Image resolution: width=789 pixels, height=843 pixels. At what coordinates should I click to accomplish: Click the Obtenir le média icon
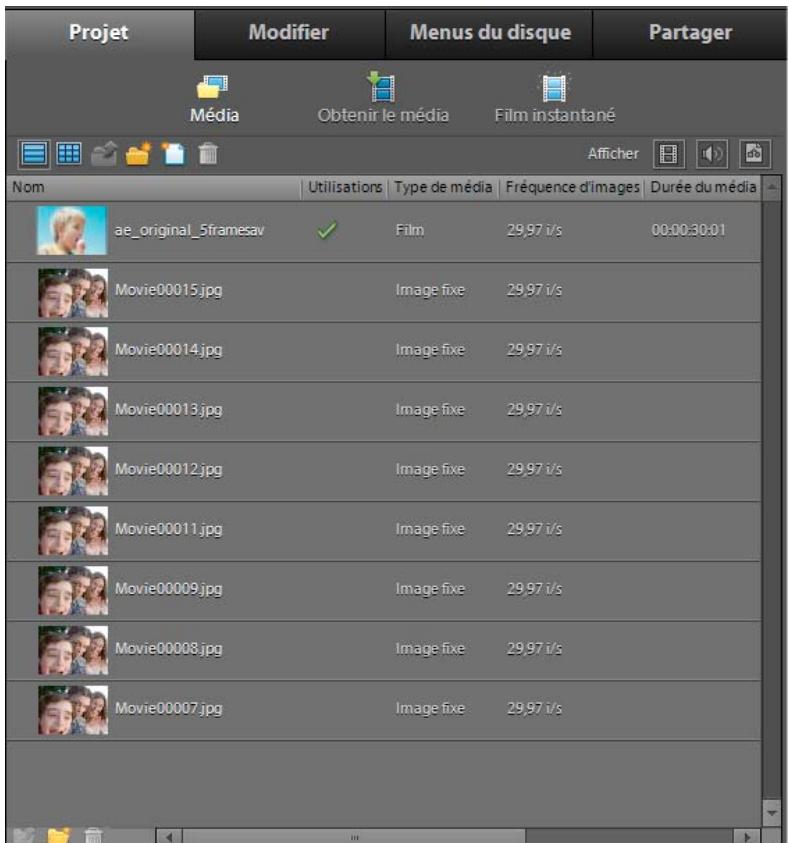coord(383,87)
